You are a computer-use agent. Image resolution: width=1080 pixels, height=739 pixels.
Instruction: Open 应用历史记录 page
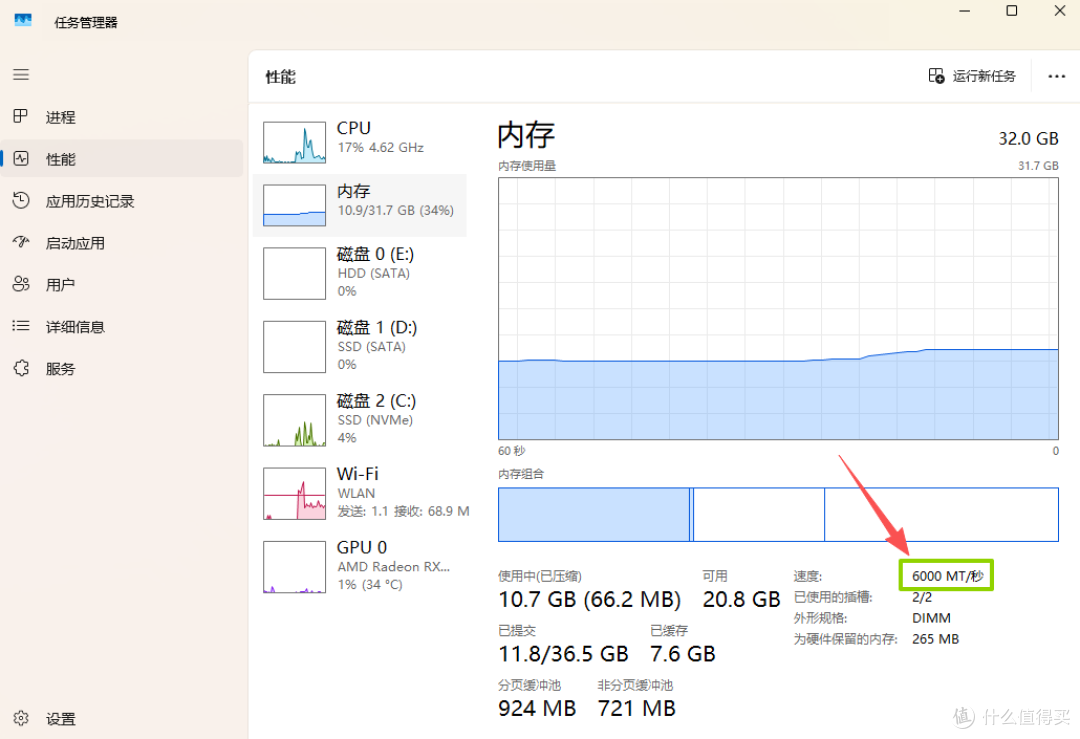click(x=122, y=201)
